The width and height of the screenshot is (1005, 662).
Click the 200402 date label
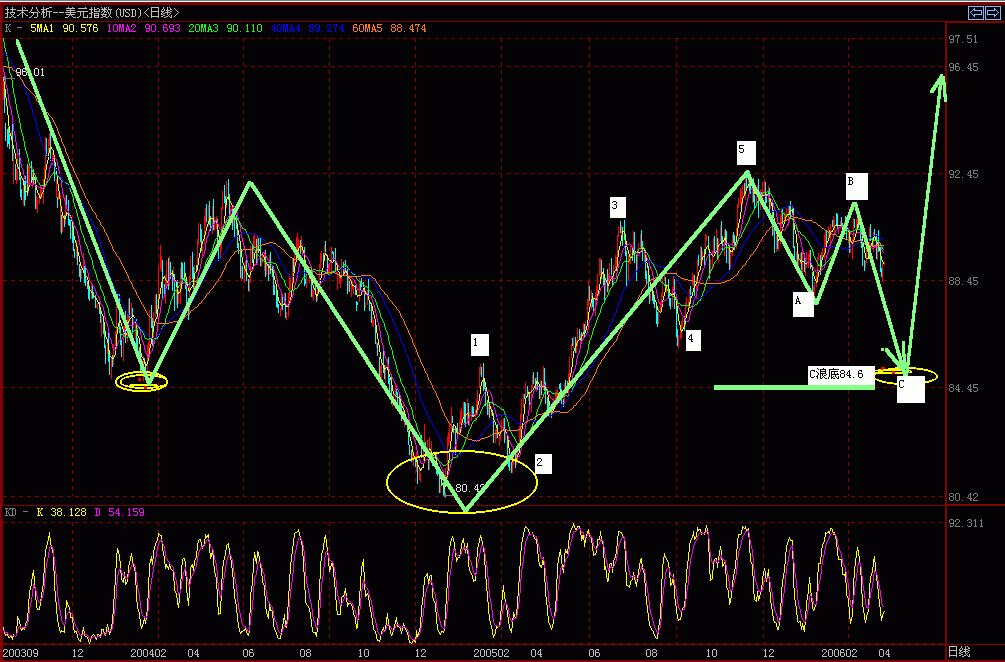click(x=148, y=653)
